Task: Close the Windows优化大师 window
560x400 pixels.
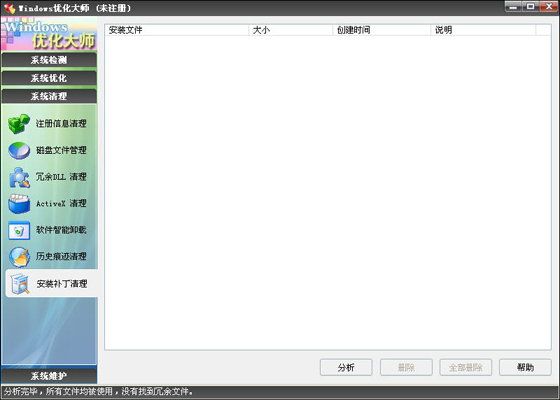Action: [549, 6]
